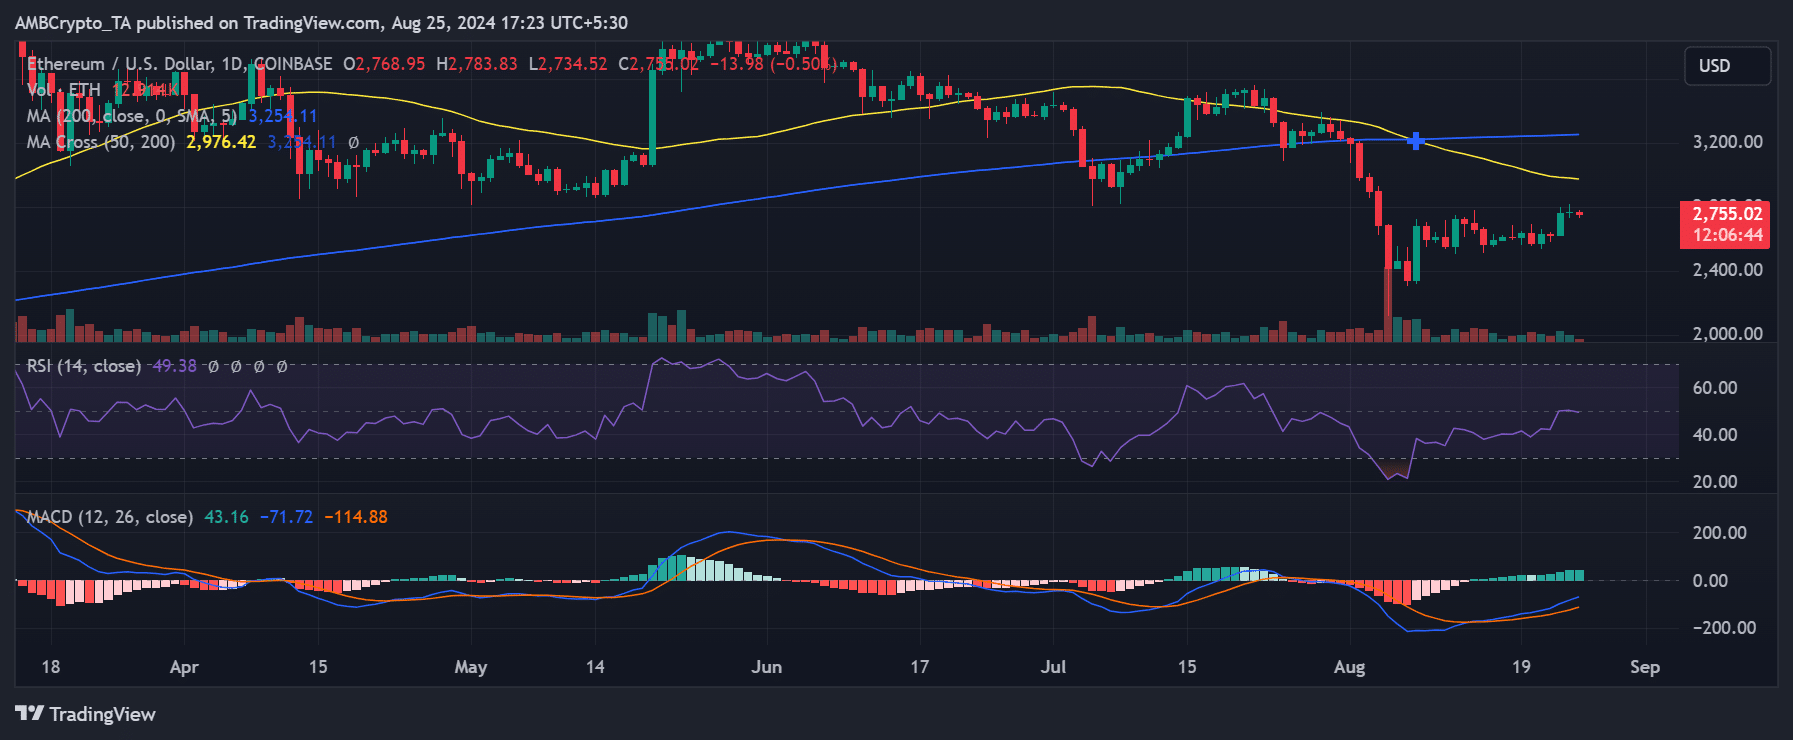Click the Vol · ETH legend label
This screenshot has width=1793, height=740.
click(x=64, y=90)
